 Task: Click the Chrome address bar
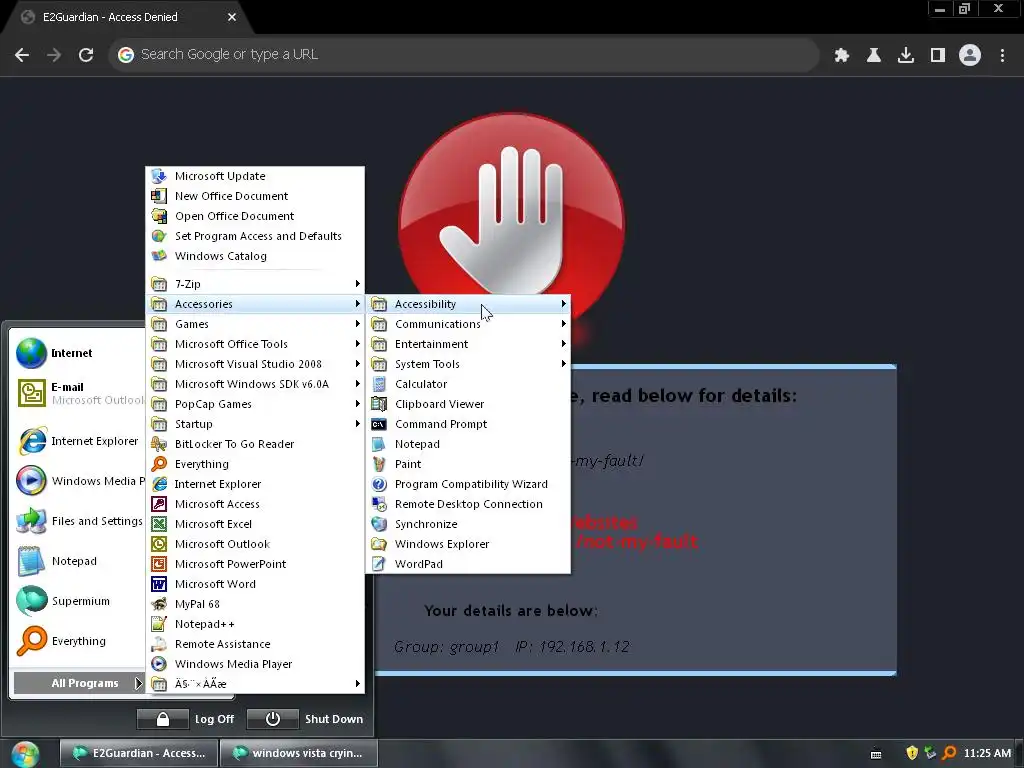pyautogui.click(x=464, y=55)
